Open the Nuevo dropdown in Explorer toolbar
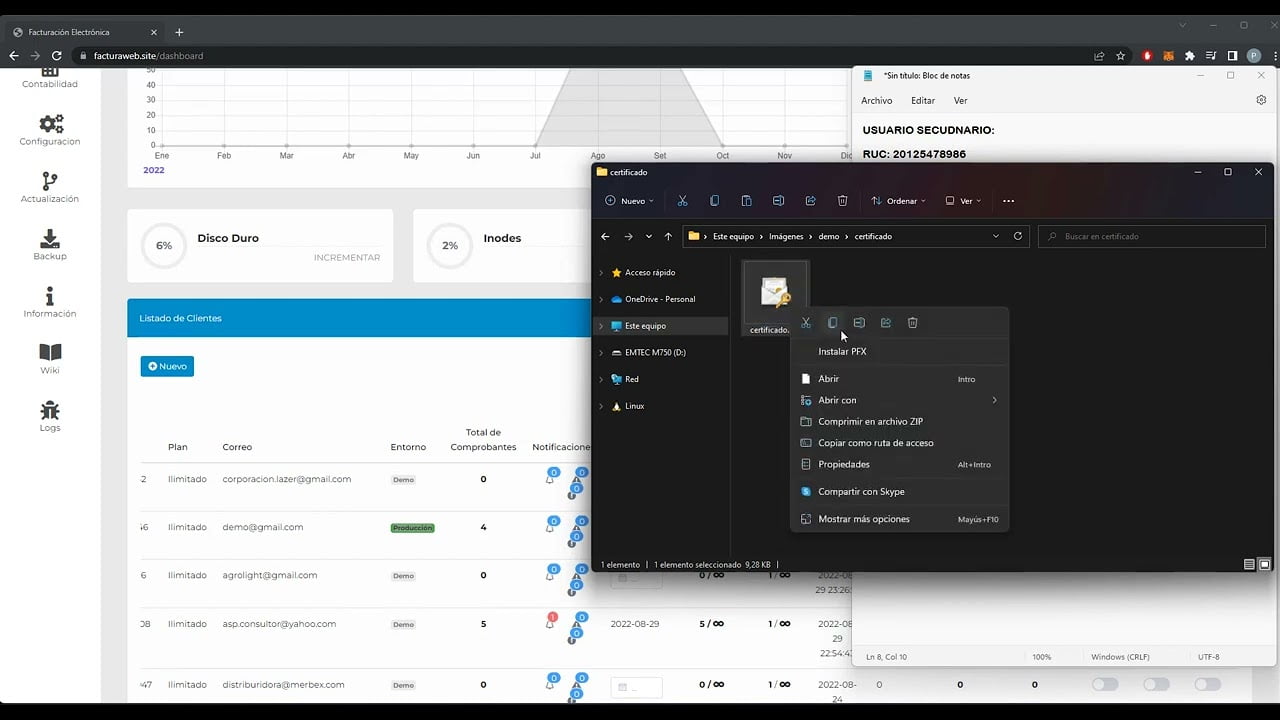This screenshot has height=720, width=1280. 630,201
